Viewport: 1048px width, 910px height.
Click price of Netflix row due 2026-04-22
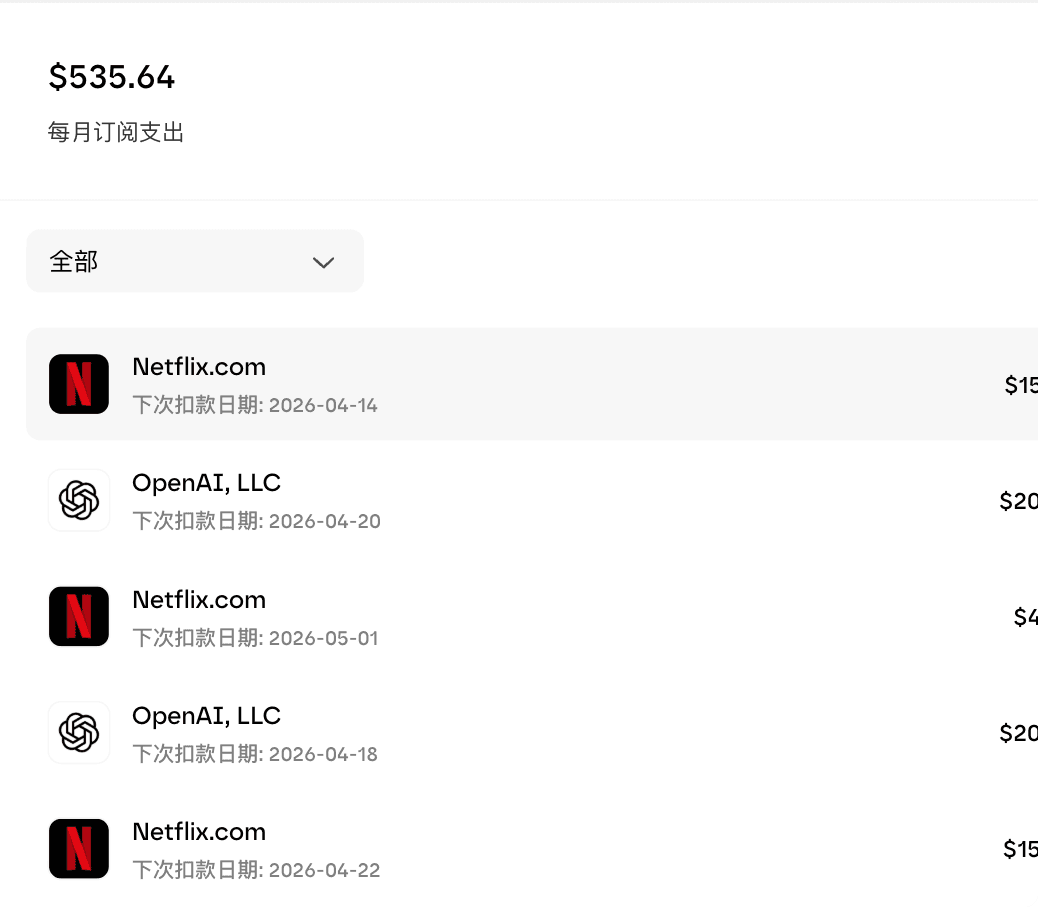tap(1021, 849)
